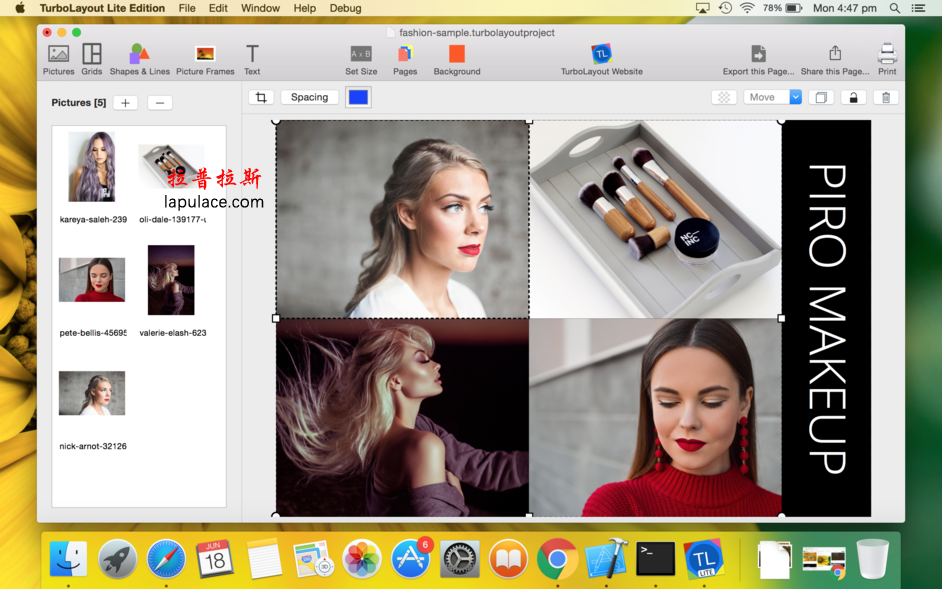Open the Pages tool
Screen dimensions: 942x589
click(405, 60)
